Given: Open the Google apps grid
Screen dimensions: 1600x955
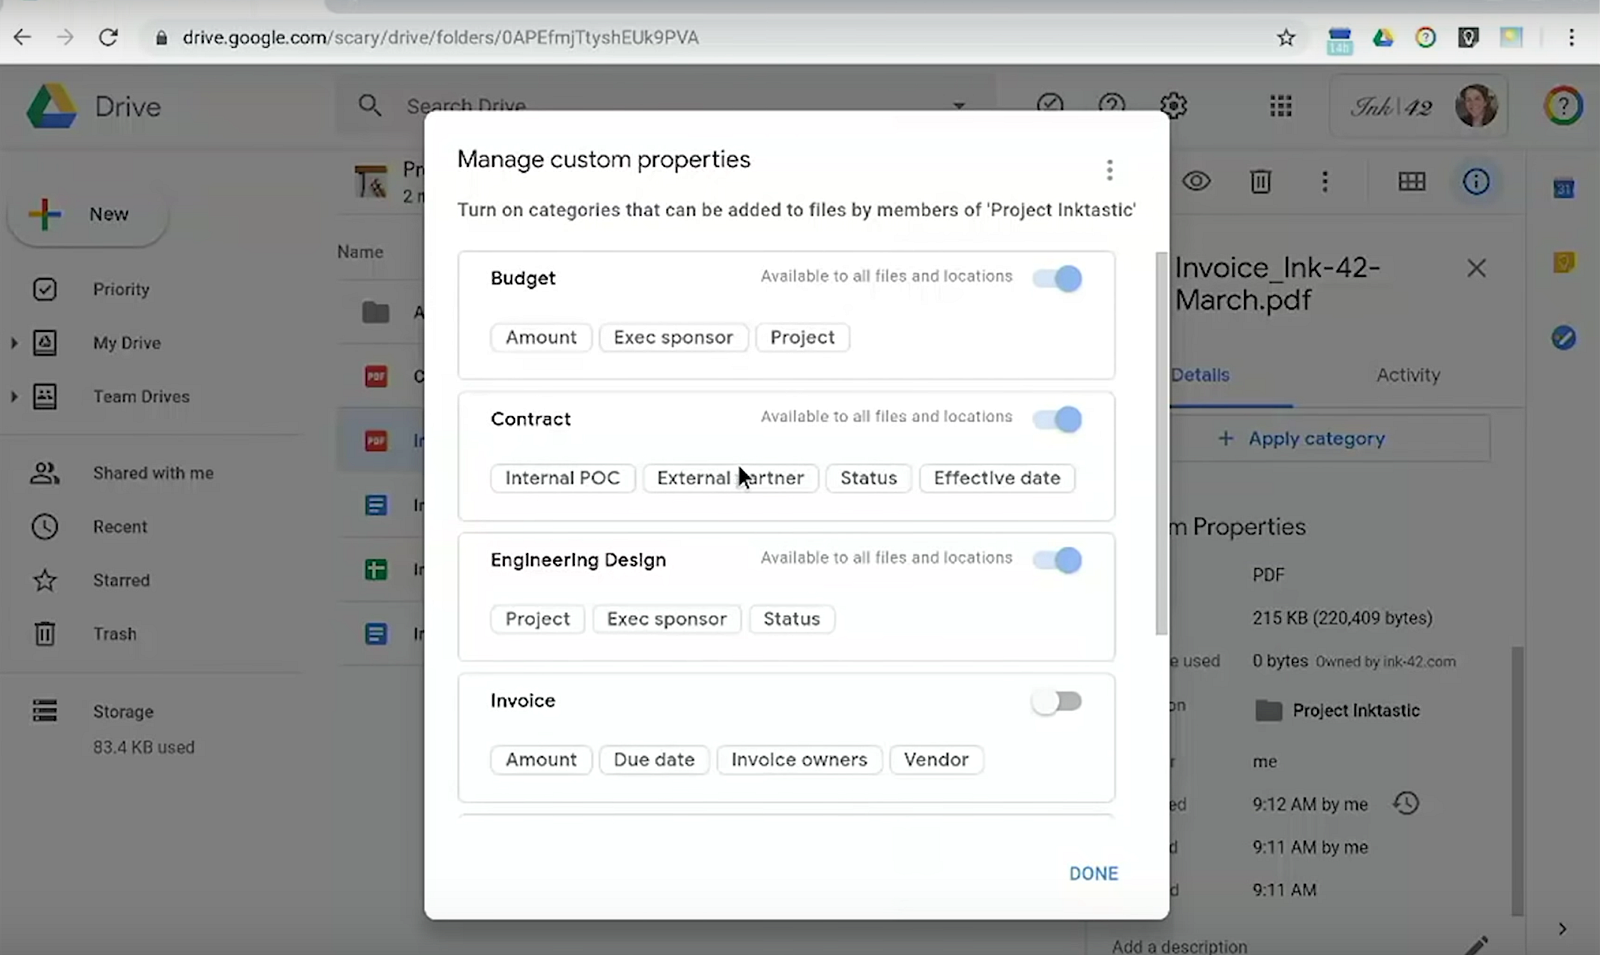Looking at the screenshot, I should [x=1281, y=106].
